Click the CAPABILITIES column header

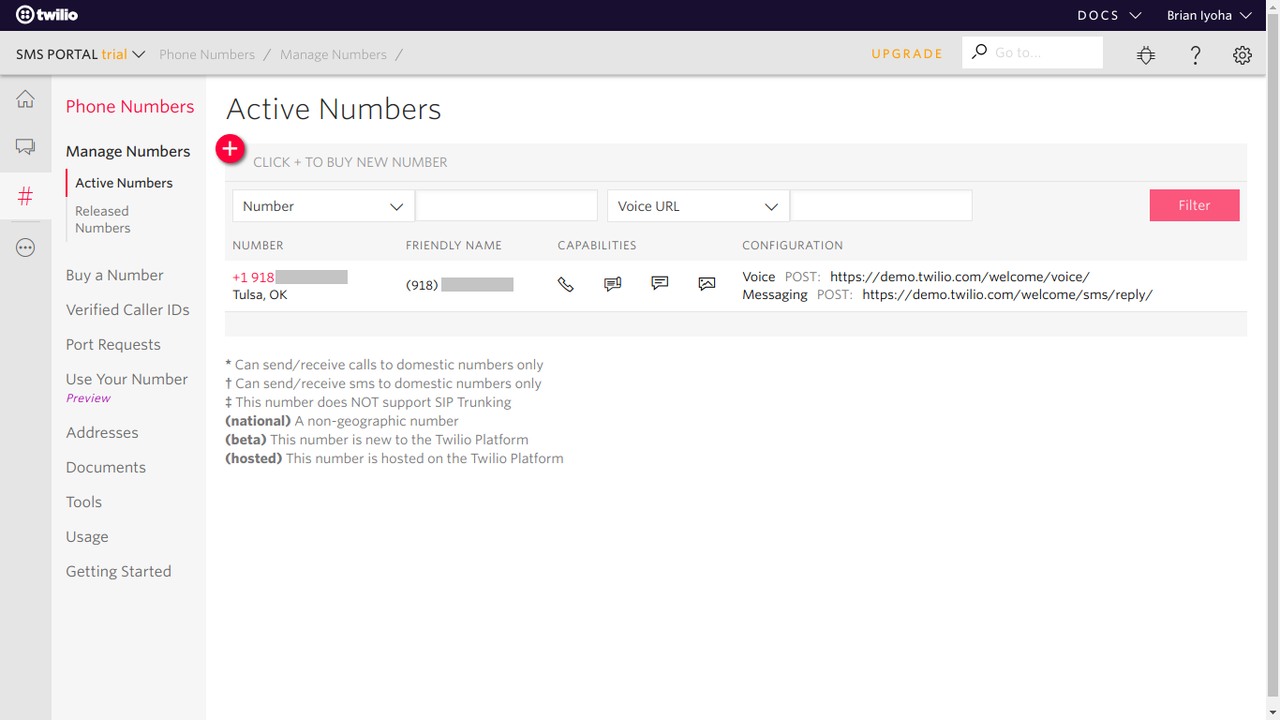pos(597,245)
